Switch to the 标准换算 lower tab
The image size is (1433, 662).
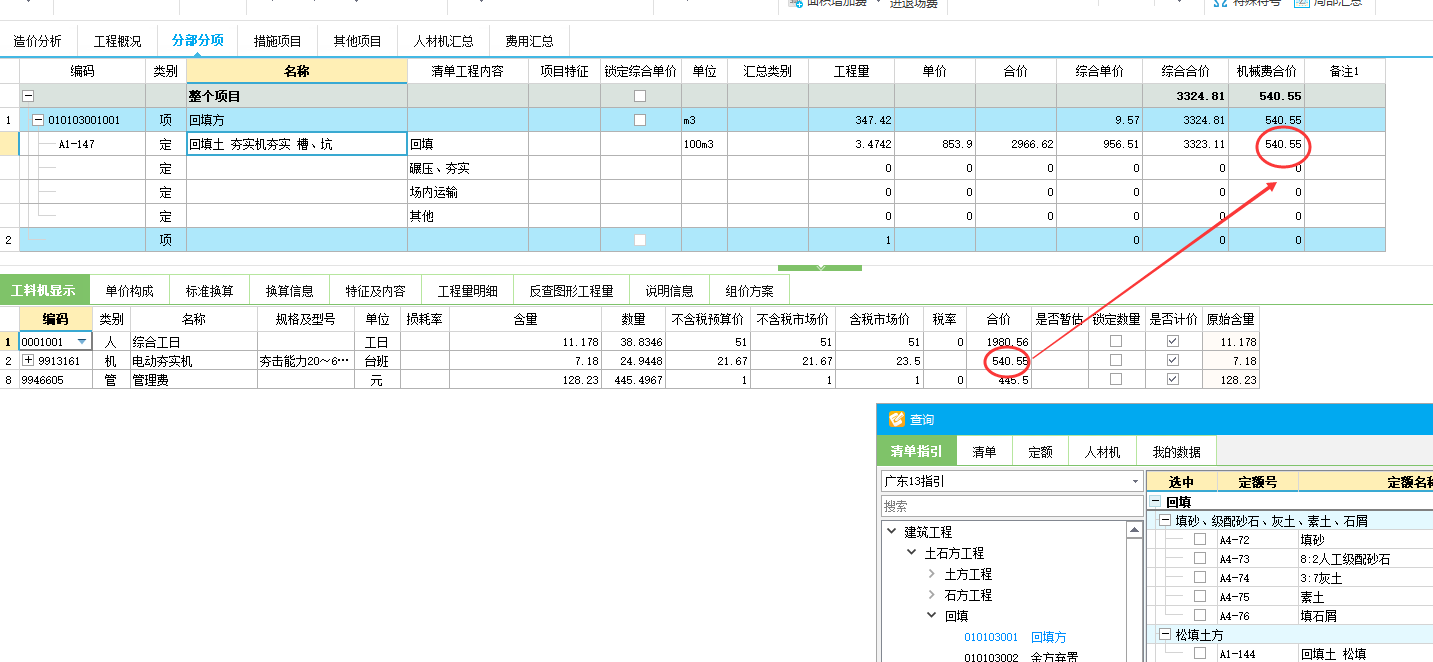pos(210,291)
